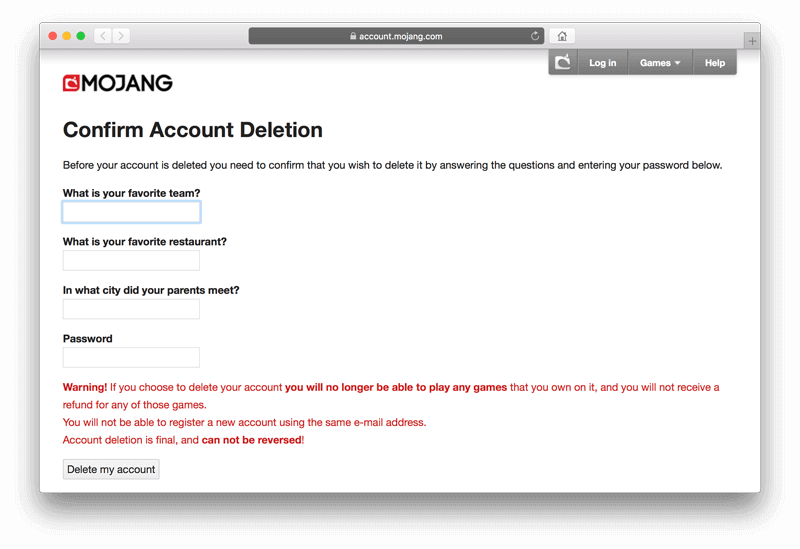
Task: Click the Mojang logo in the page header
Action: coord(118,83)
